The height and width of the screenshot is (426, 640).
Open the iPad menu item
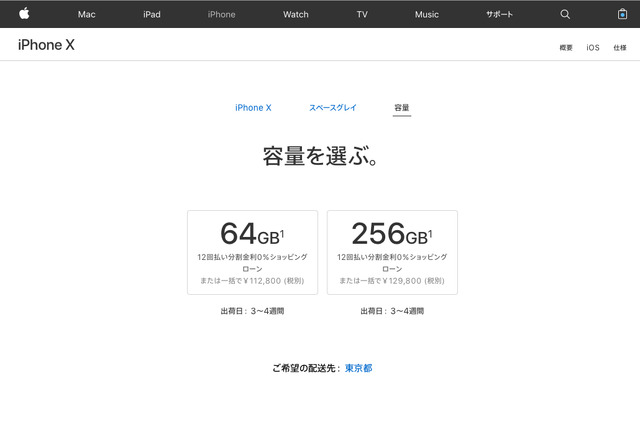(152, 14)
